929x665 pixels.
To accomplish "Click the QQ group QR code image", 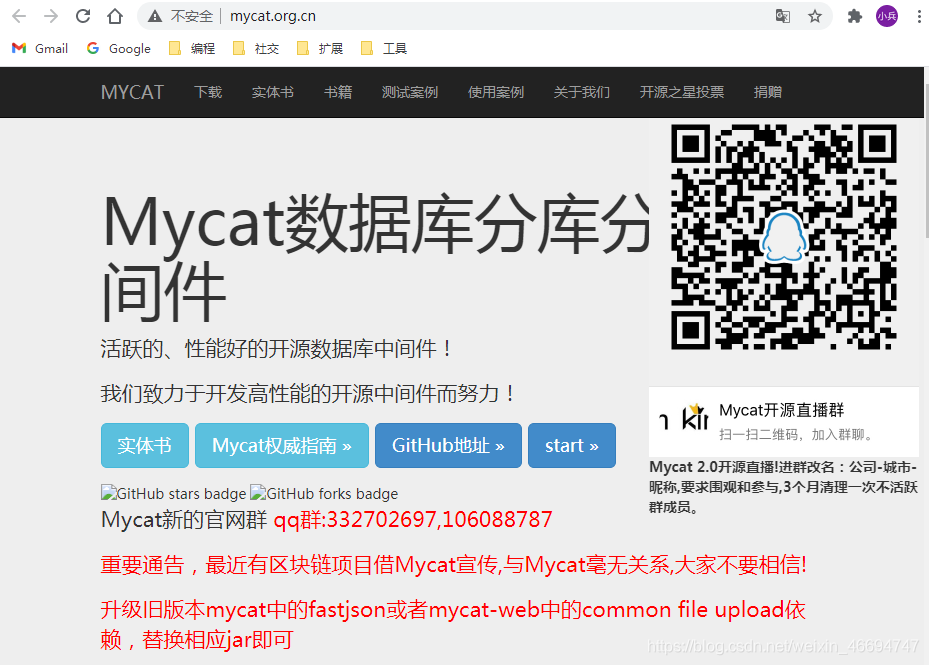I will [783, 236].
